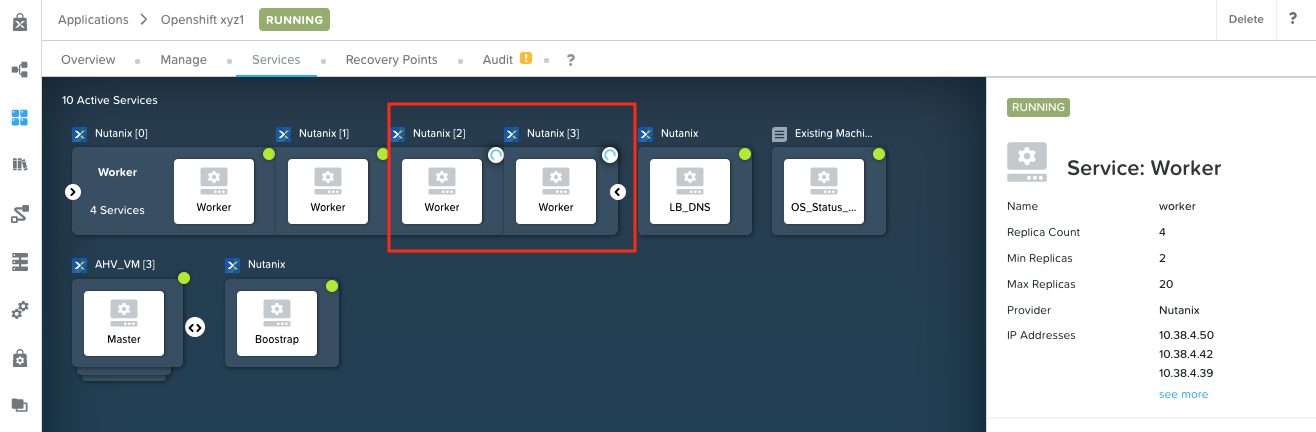Screen dimensions: 1316x432
Task: Click the see more IP addresses link
Action: [x=1183, y=395]
